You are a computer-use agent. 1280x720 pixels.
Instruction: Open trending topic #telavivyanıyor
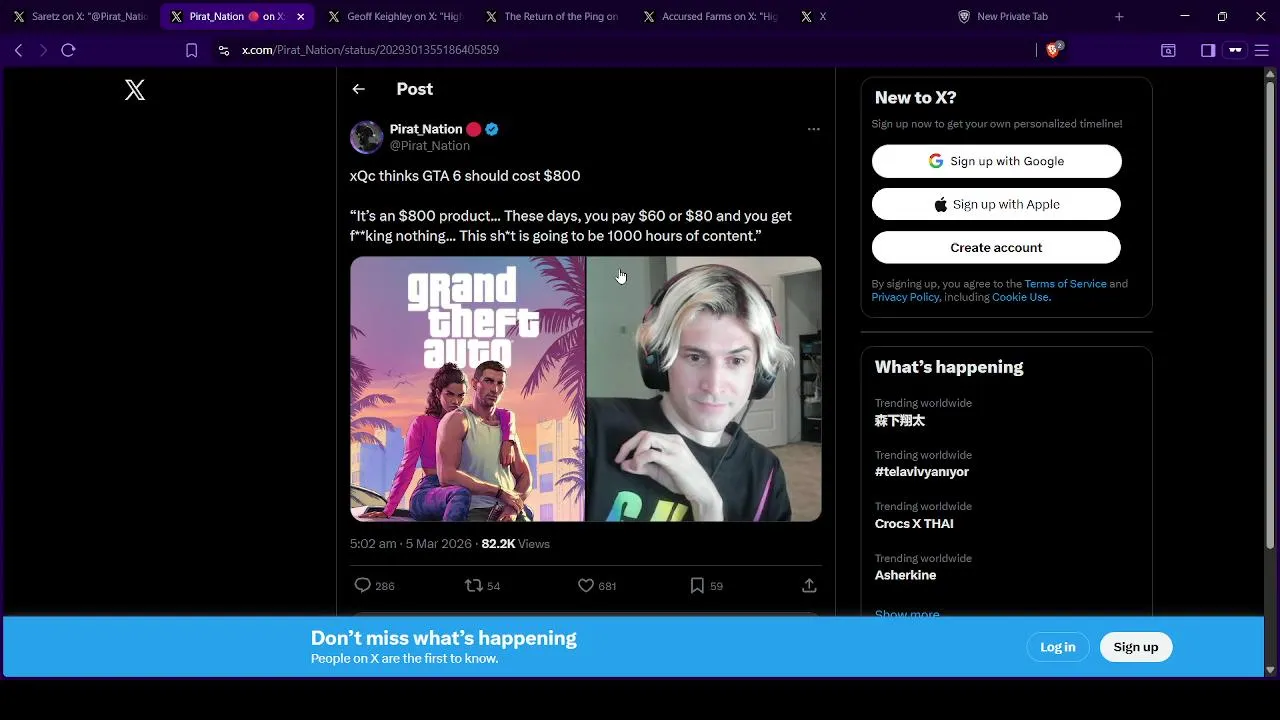[922, 472]
